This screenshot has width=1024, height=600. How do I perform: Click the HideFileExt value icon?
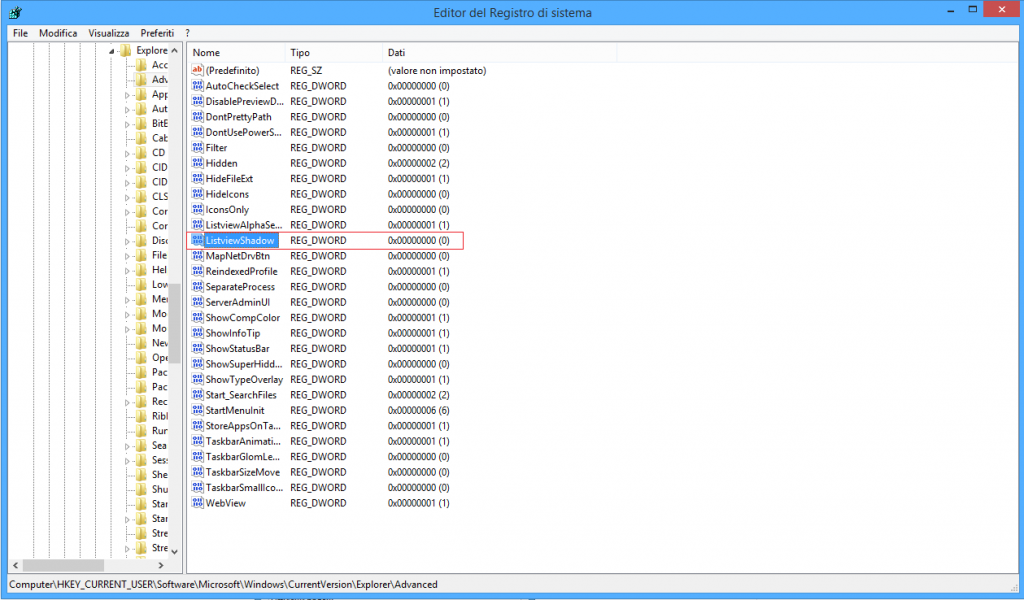pyautogui.click(x=197, y=178)
